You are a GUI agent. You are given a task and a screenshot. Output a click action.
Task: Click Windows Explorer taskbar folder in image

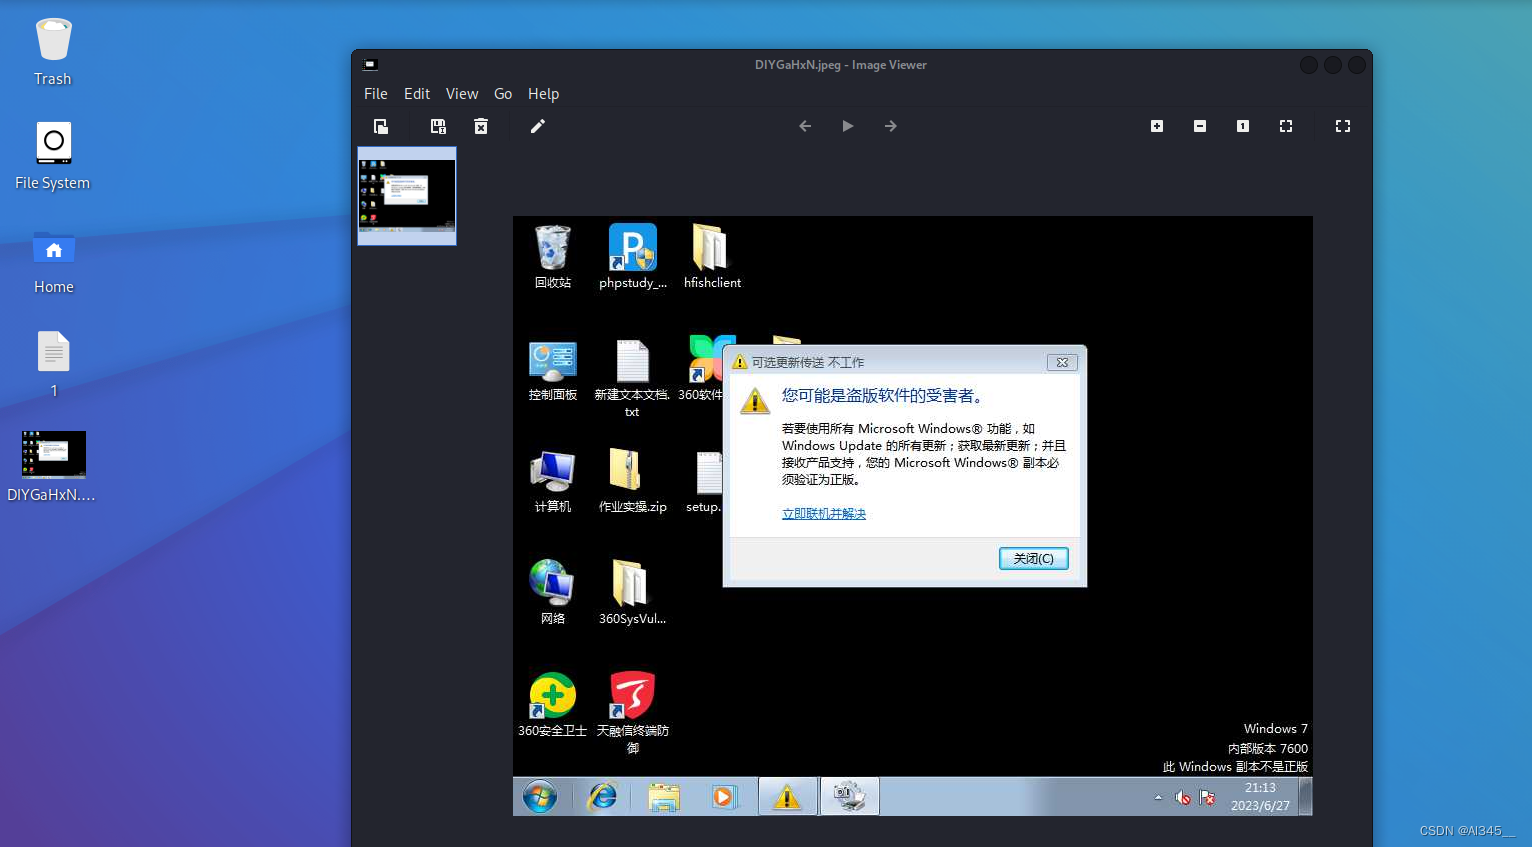pos(663,797)
